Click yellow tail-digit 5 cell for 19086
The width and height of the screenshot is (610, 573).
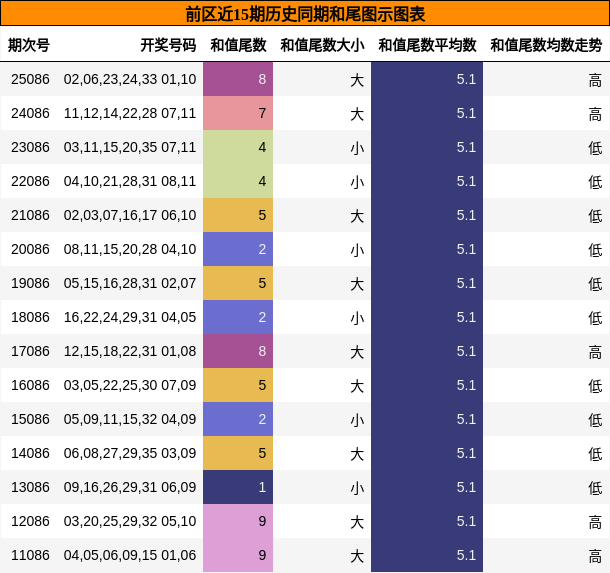click(238, 283)
